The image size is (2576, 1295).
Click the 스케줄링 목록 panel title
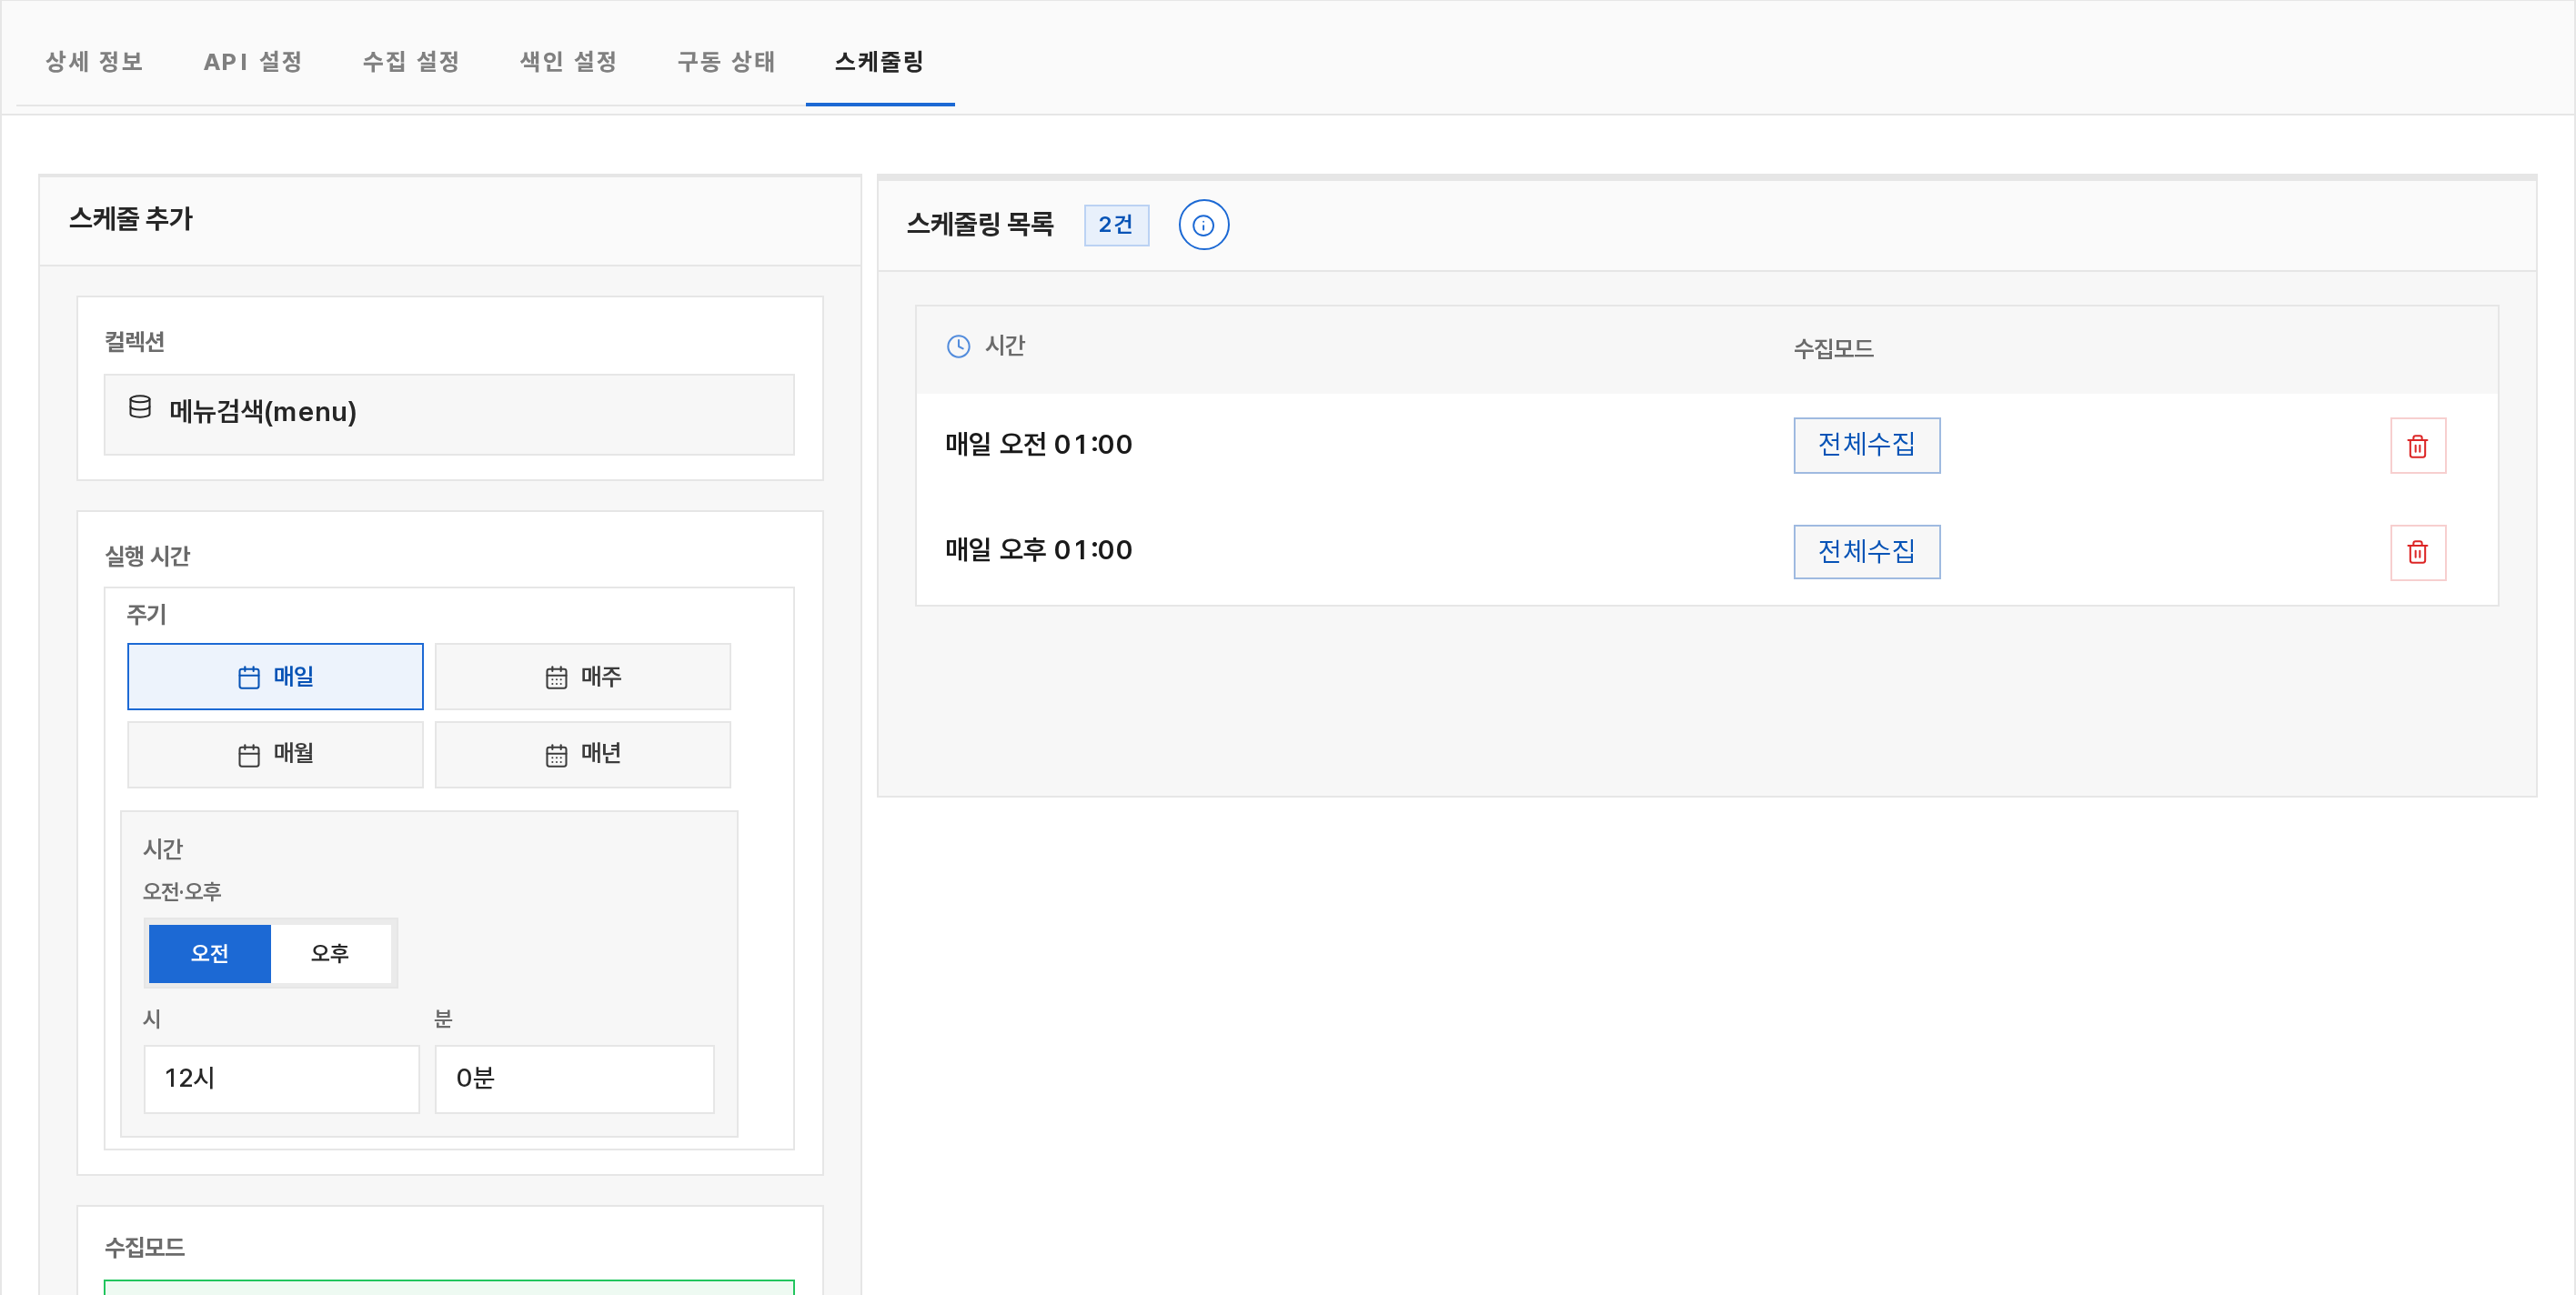click(x=980, y=224)
